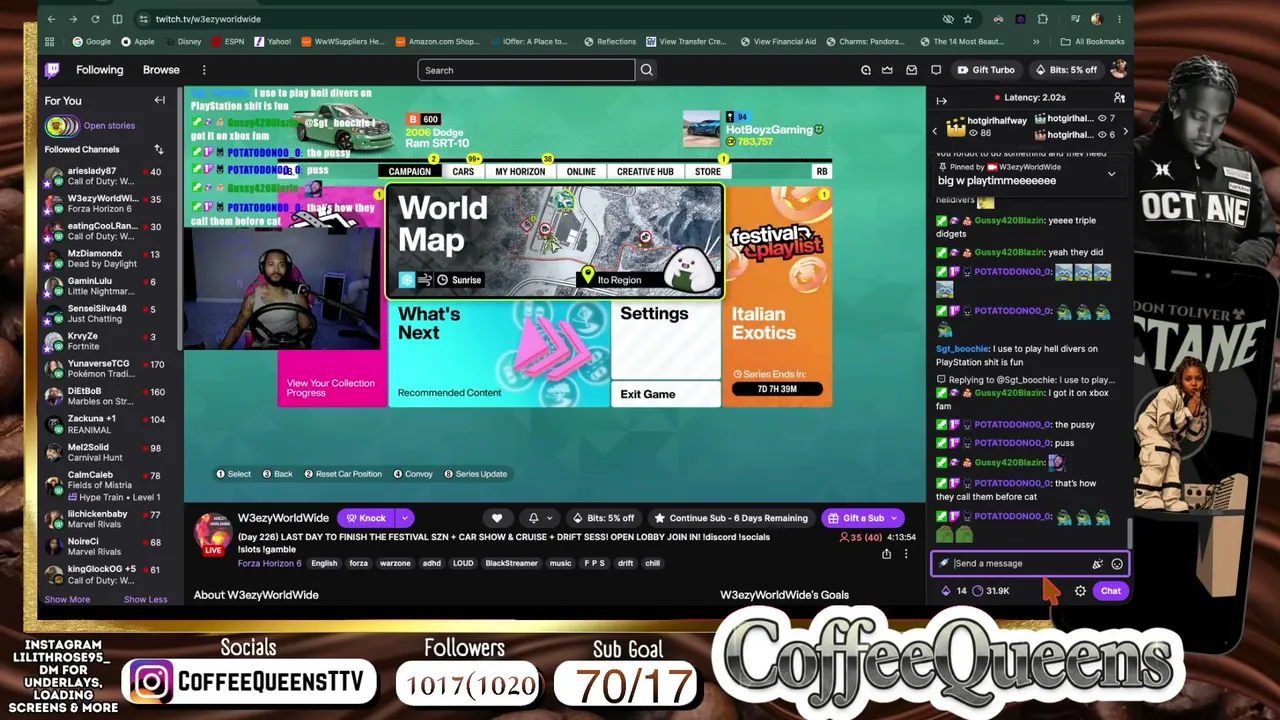The height and width of the screenshot is (720, 1280).
Task: Click the stream bits 5% off button below video
Action: pos(604,518)
